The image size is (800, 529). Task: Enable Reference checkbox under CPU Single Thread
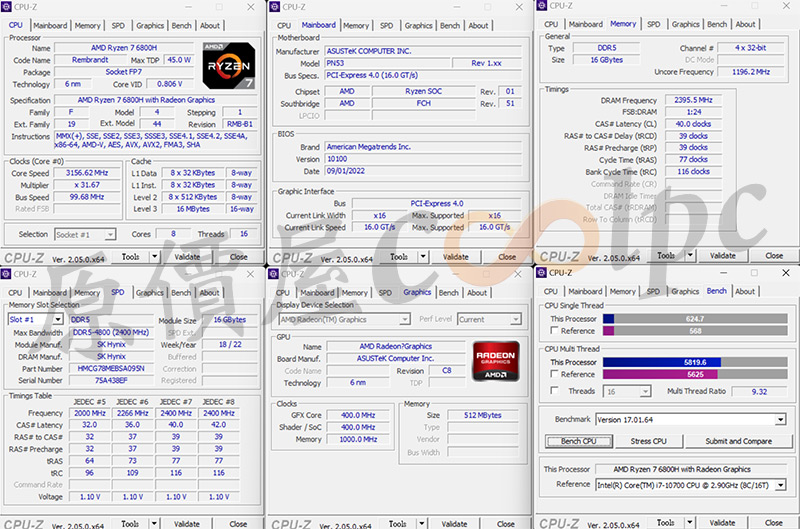554,331
